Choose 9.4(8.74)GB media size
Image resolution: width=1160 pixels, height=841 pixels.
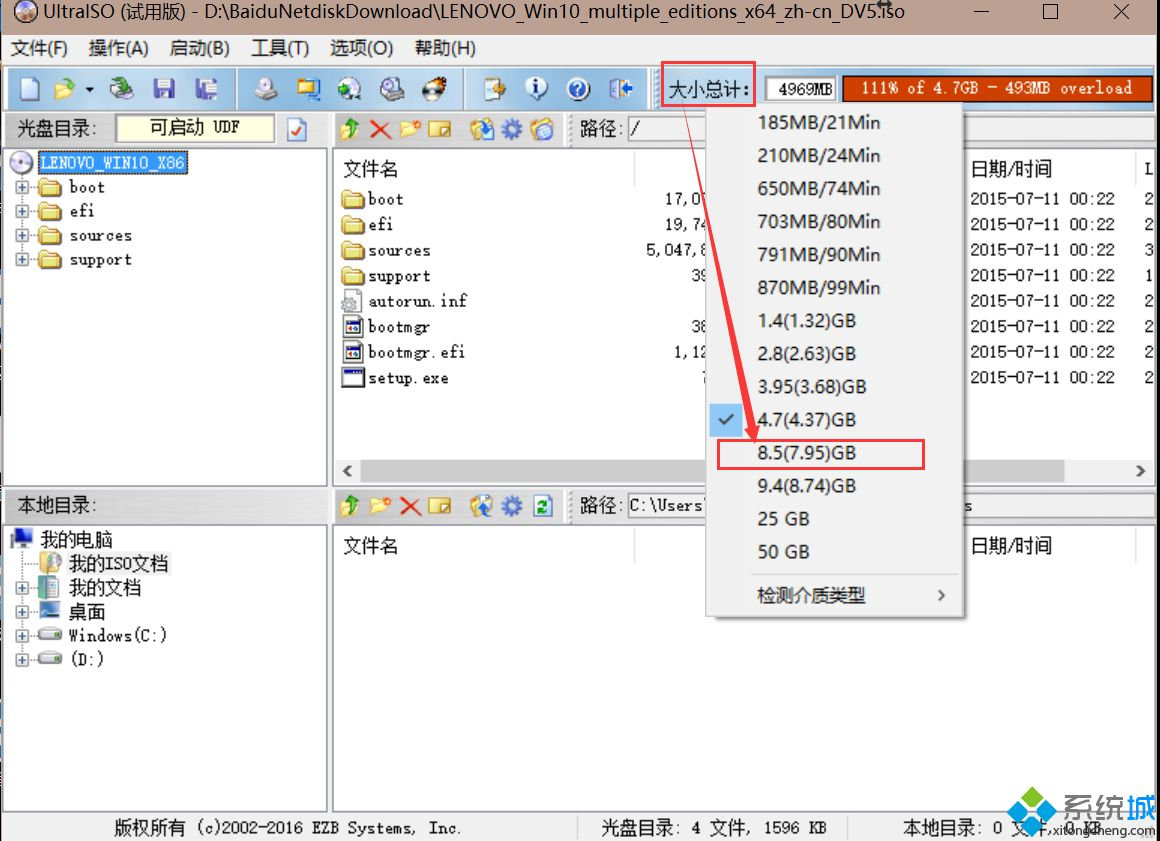pyautogui.click(x=834, y=486)
